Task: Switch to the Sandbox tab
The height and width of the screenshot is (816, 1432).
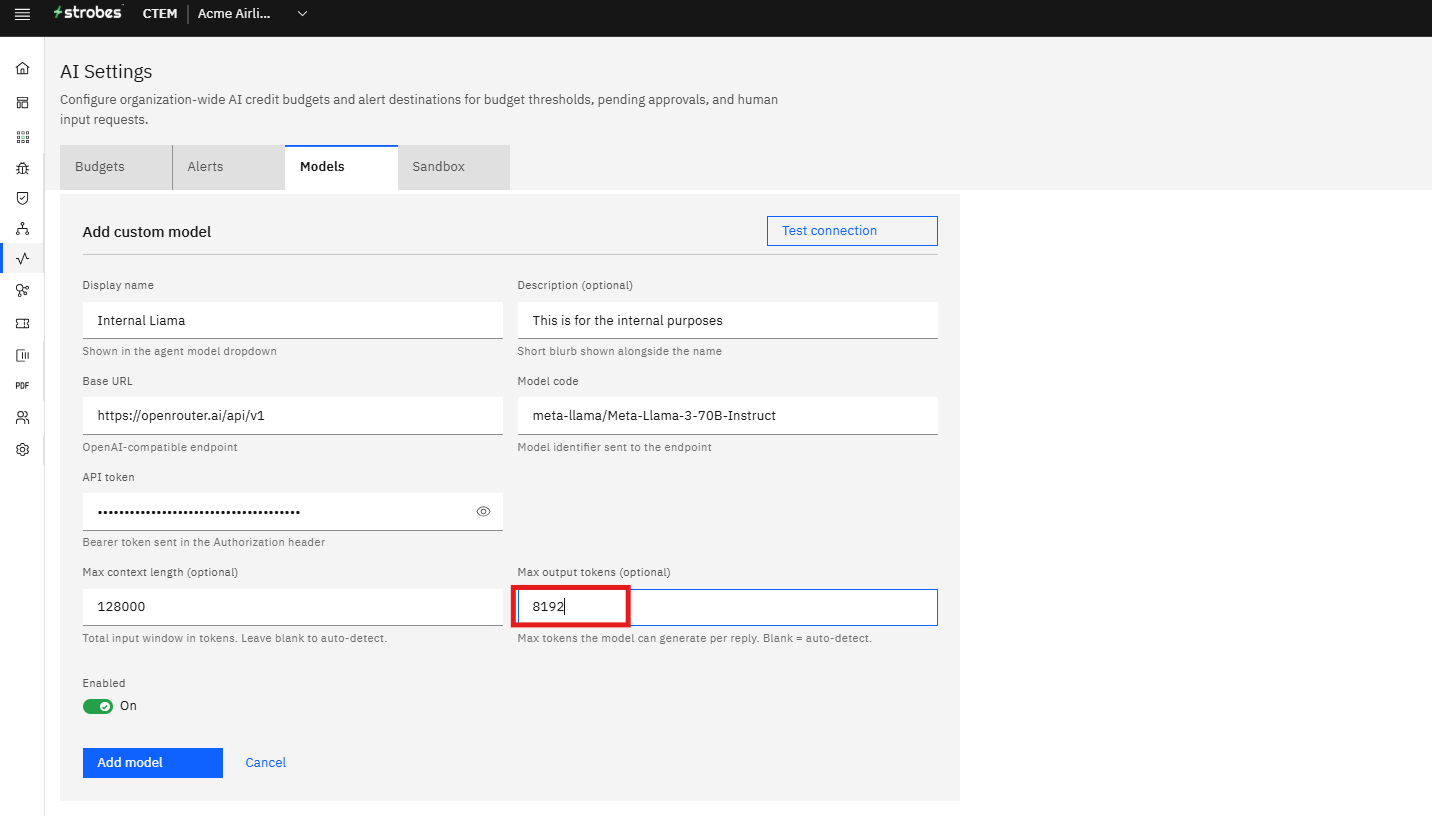Action: point(454,167)
